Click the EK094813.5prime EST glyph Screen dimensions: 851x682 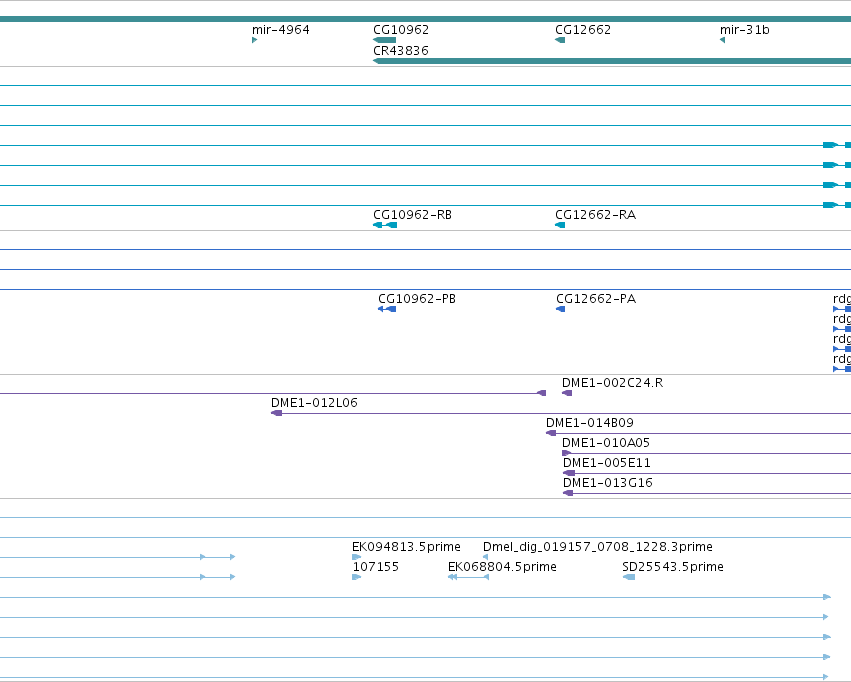(357, 557)
